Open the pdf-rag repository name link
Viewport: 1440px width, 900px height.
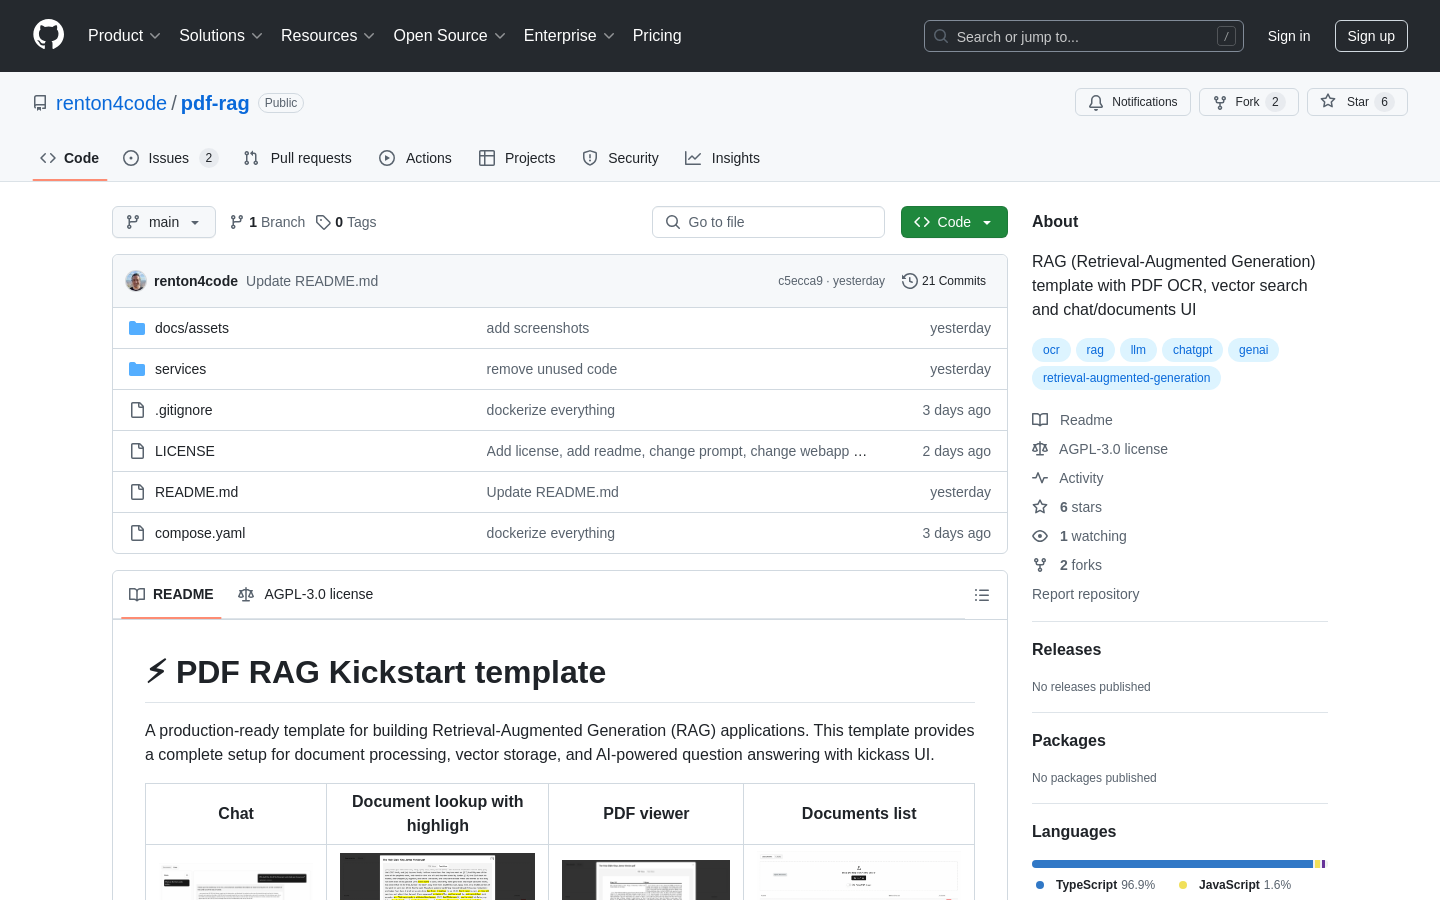pyautogui.click(x=215, y=103)
